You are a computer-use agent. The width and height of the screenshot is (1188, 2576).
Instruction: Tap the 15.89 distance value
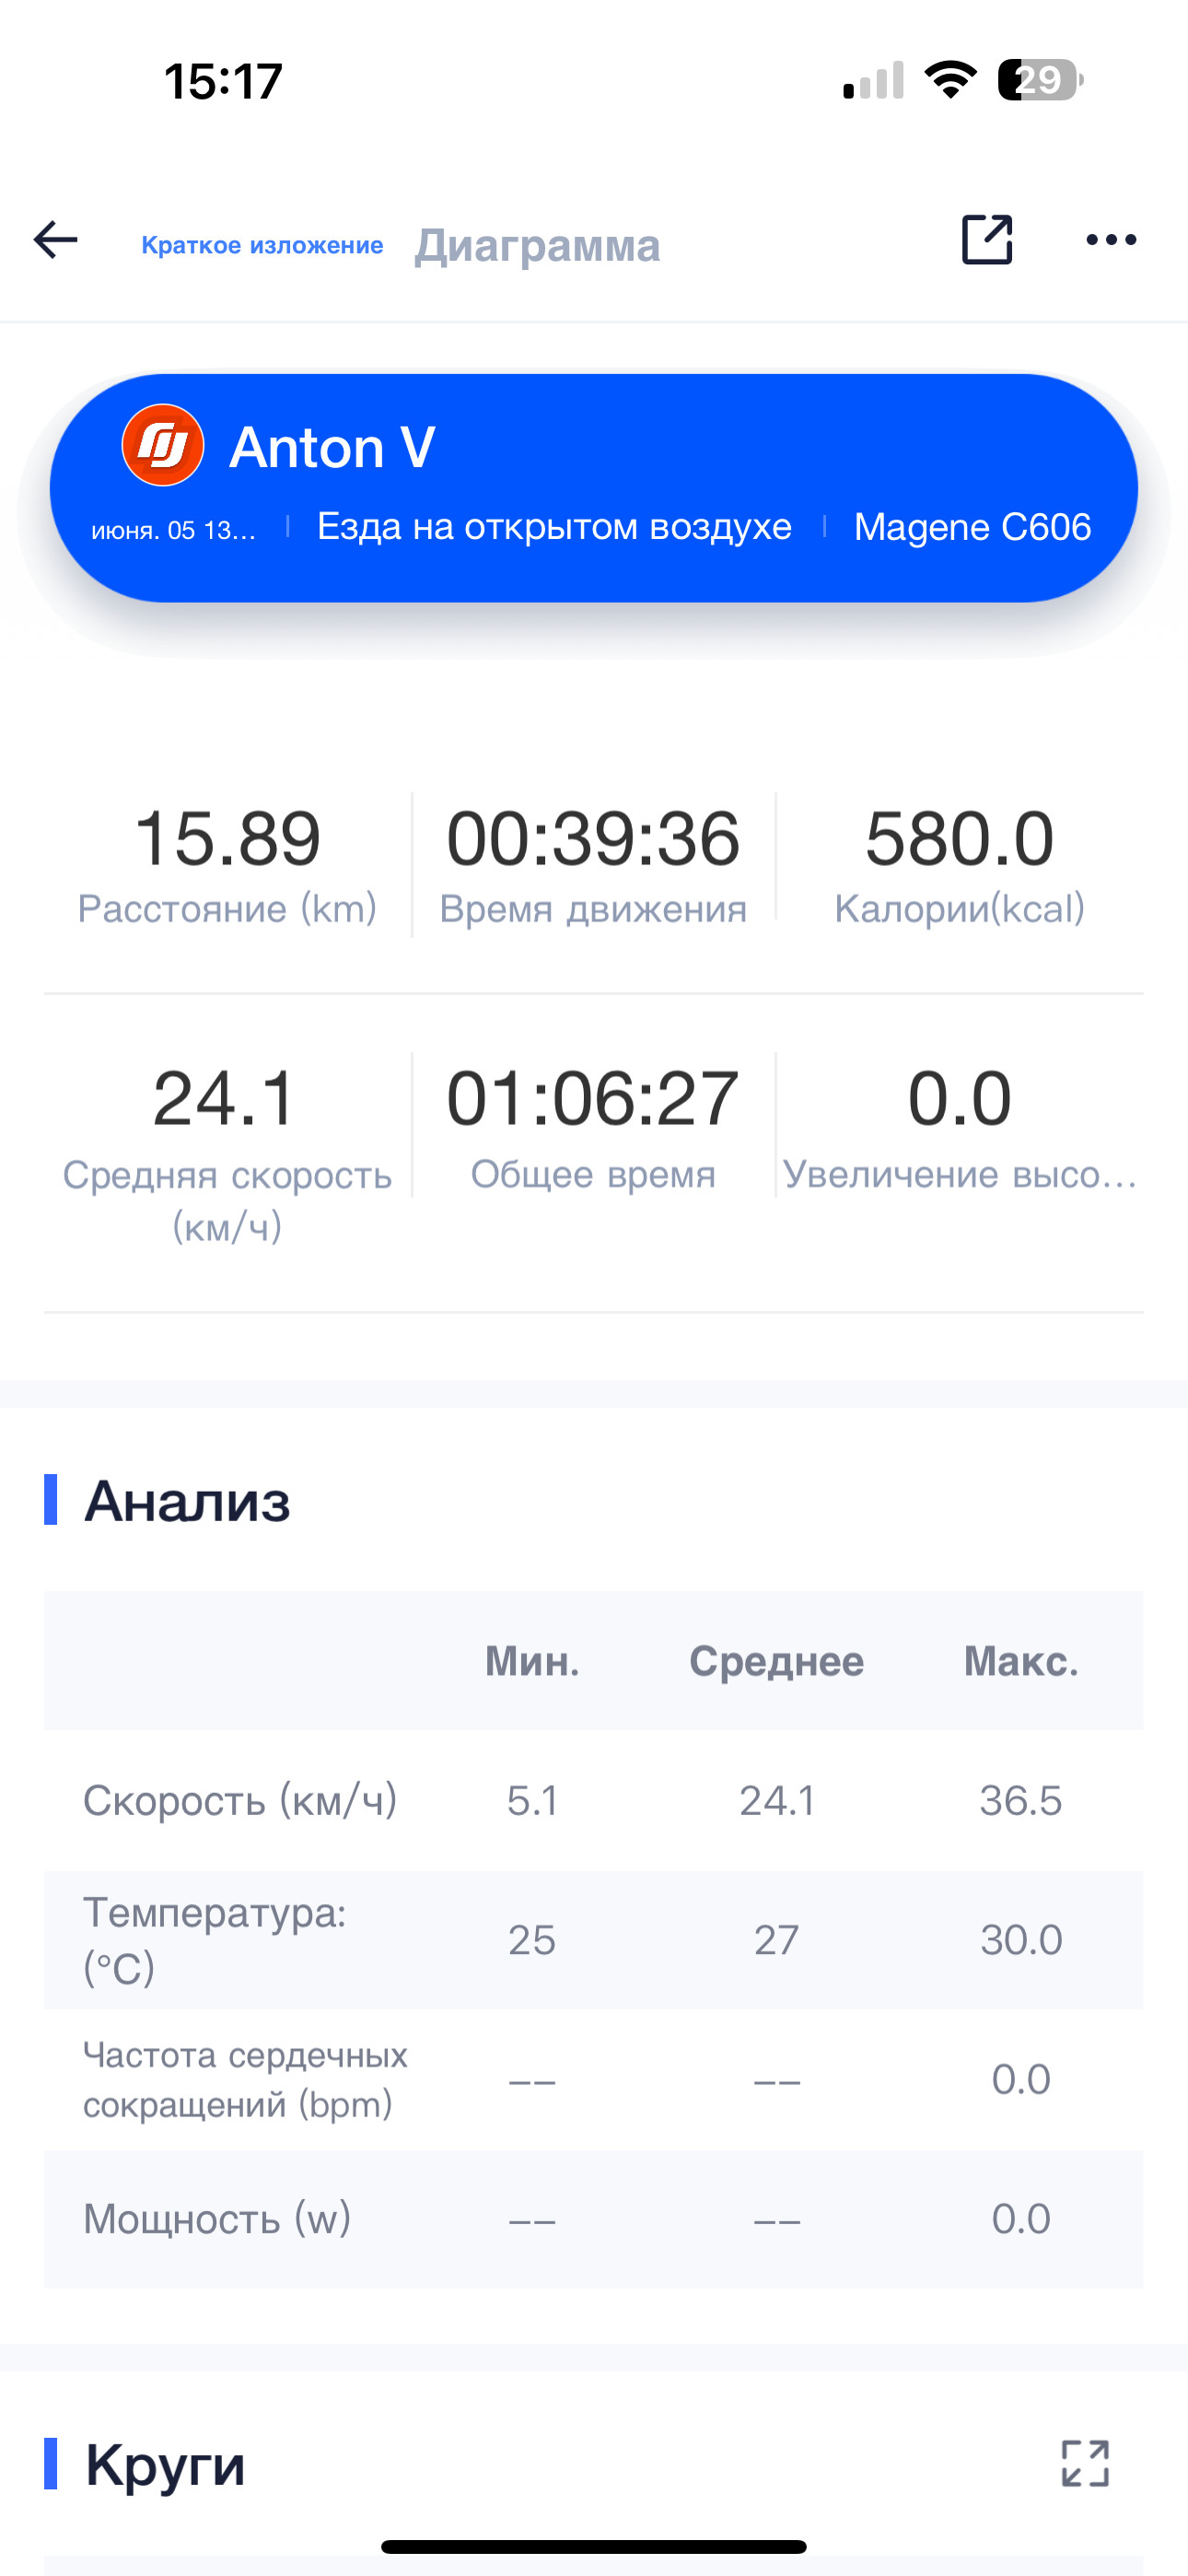pyautogui.click(x=227, y=838)
